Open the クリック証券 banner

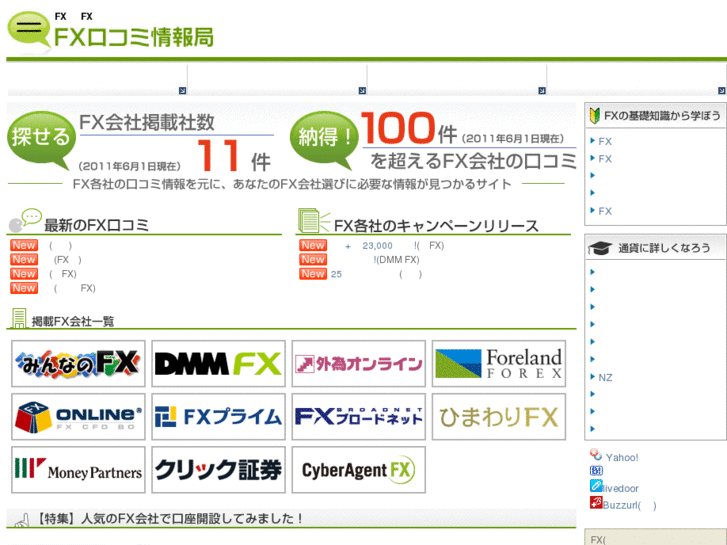pyautogui.click(x=218, y=470)
